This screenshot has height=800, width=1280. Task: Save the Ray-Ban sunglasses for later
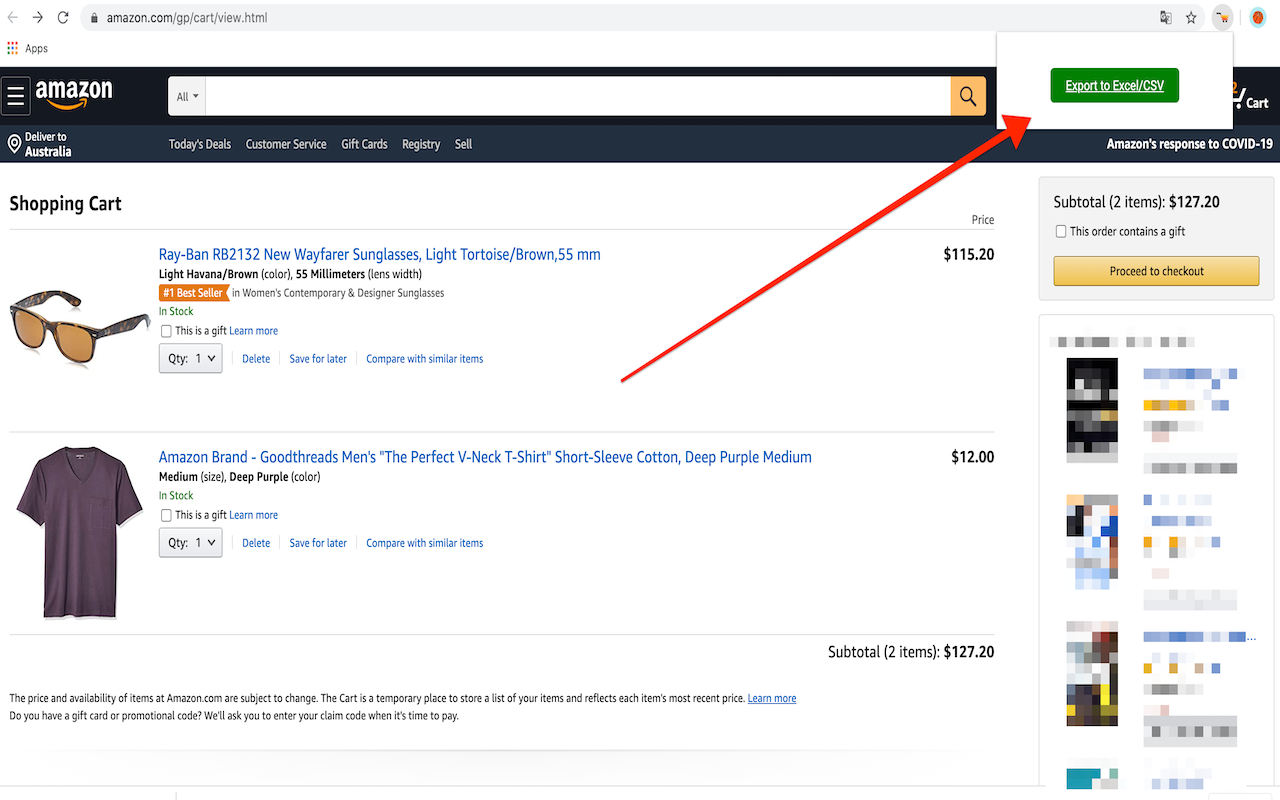click(318, 359)
